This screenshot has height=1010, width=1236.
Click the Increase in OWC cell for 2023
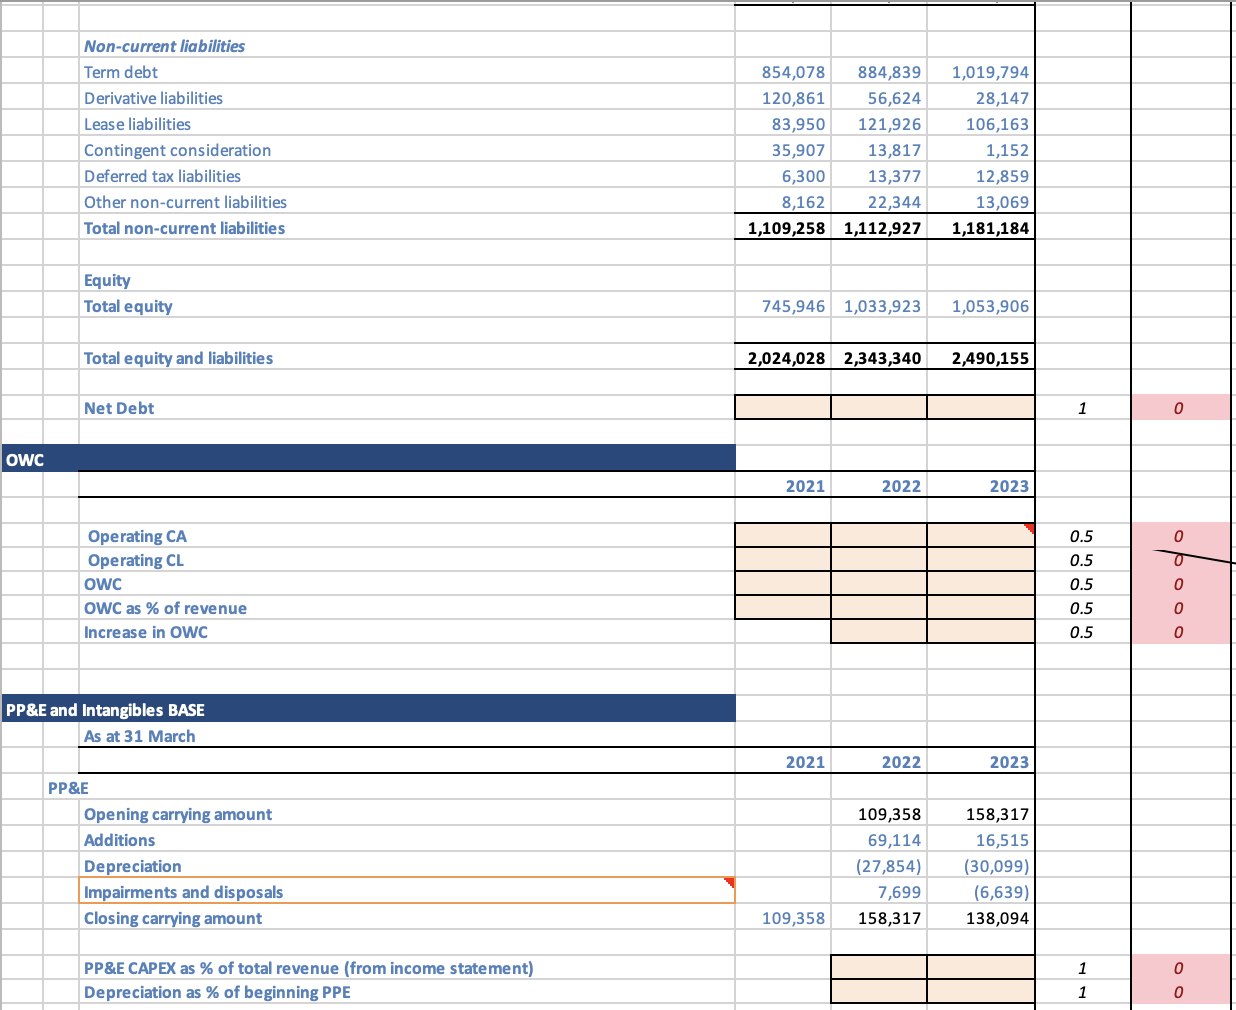981,632
